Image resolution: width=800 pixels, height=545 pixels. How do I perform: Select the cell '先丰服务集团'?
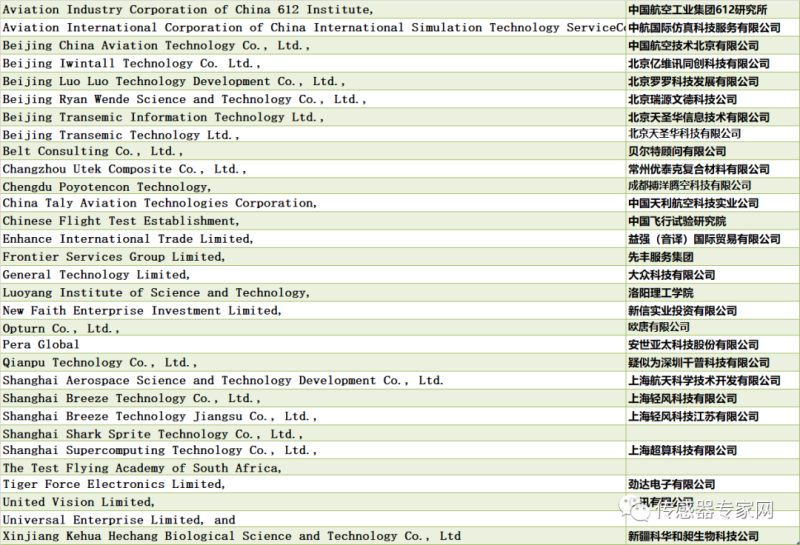tap(711, 257)
